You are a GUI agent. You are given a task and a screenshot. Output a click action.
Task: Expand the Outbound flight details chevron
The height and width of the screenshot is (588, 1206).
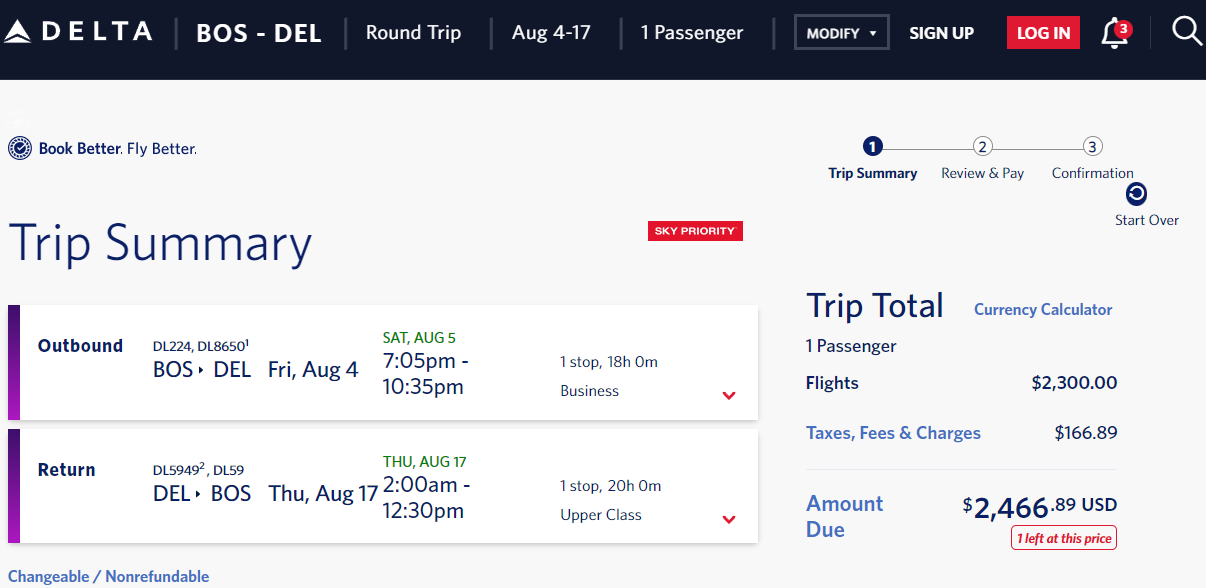(x=729, y=395)
